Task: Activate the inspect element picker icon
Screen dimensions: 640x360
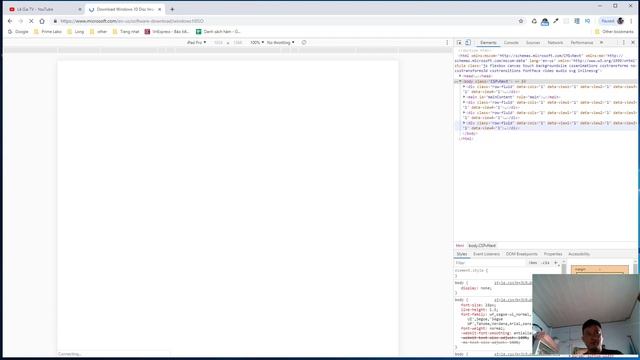Action: [459, 42]
